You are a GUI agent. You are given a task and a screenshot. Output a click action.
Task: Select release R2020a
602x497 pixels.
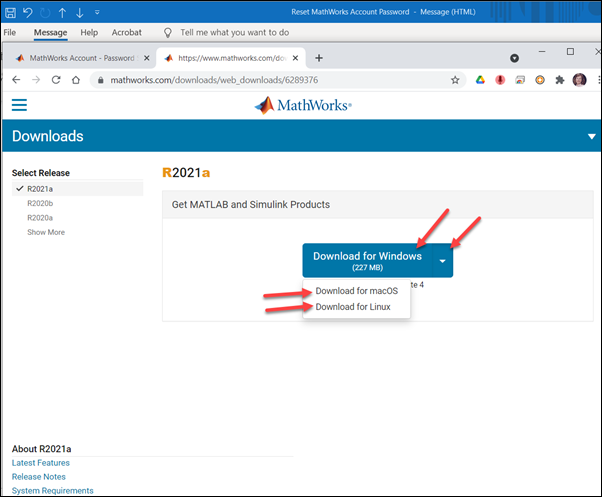pos(40,218)
